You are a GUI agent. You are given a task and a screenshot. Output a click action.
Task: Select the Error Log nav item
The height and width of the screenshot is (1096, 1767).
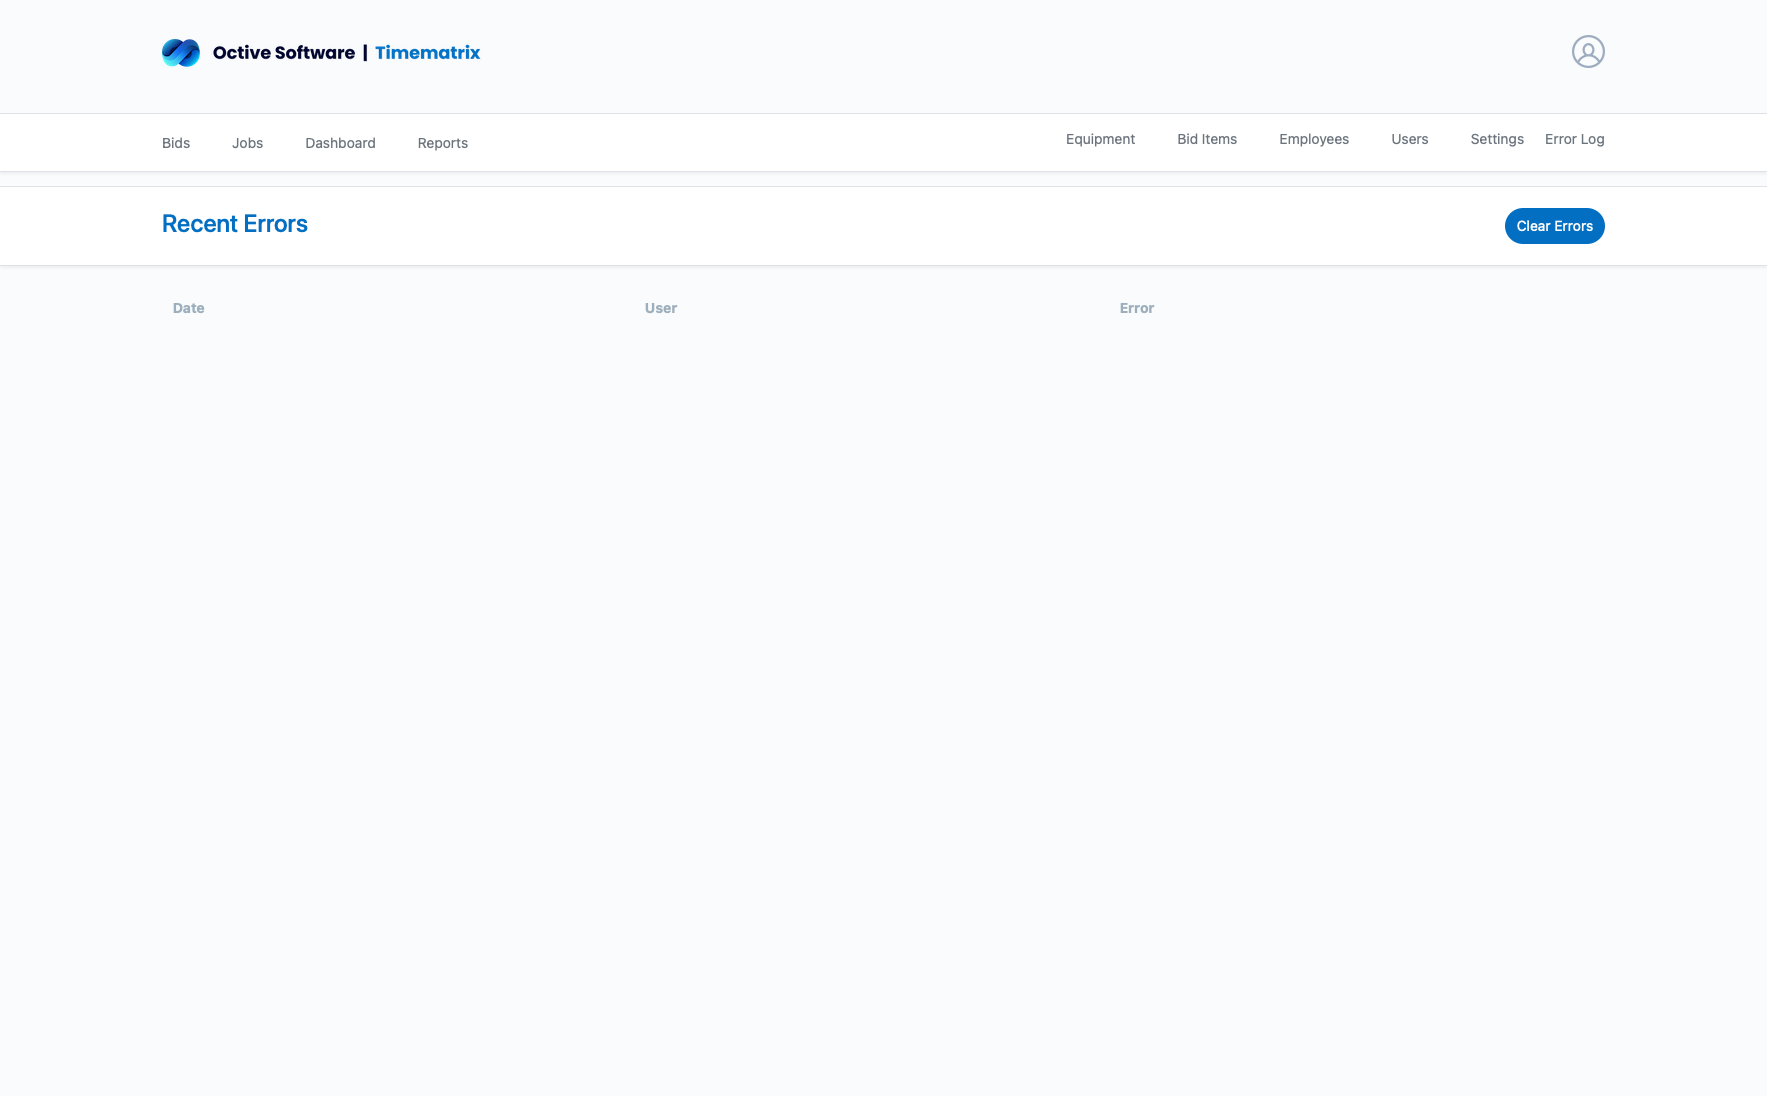tap(1574, 139)
